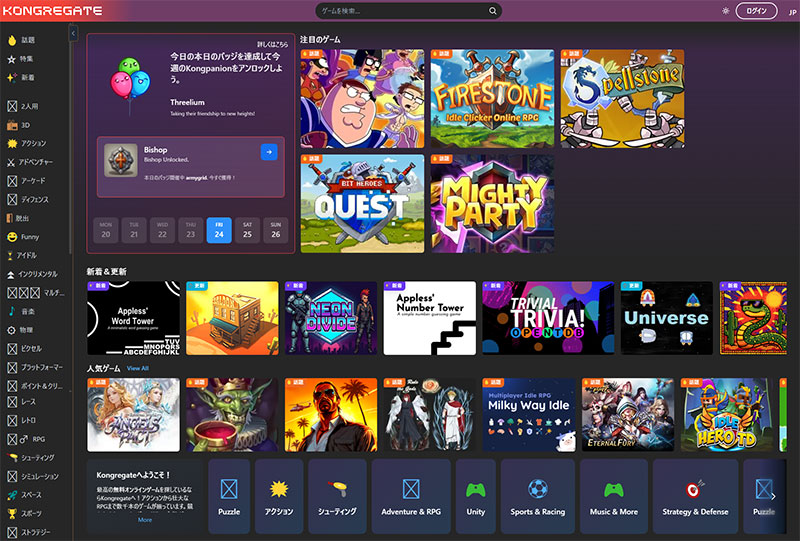
Task: Select THU 23 in the badge calendar
Action: (190, 230)
